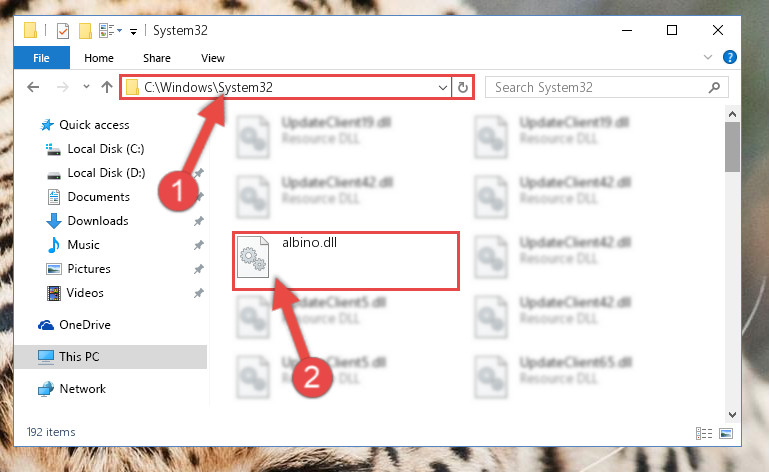Open the Recent locations dropdown arrow
This screenshot has width=769, height=472.
click(86, 87)
